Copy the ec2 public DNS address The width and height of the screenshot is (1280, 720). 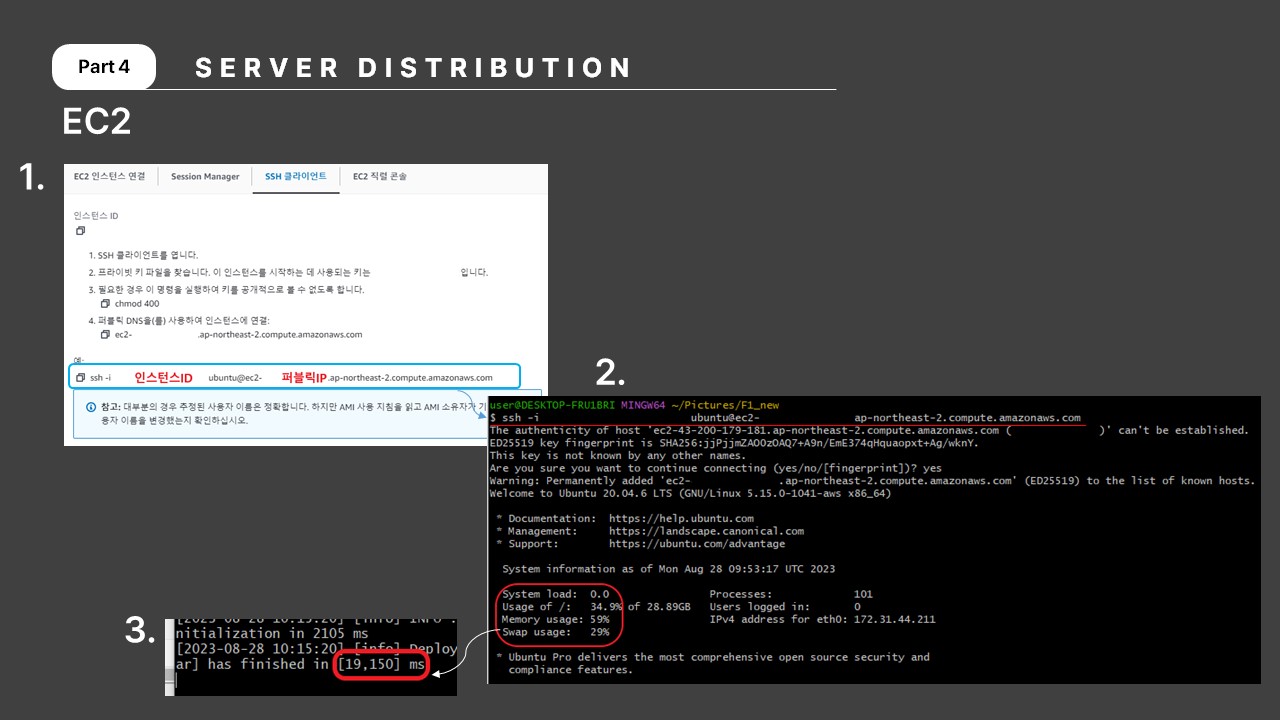coord(105,334)
